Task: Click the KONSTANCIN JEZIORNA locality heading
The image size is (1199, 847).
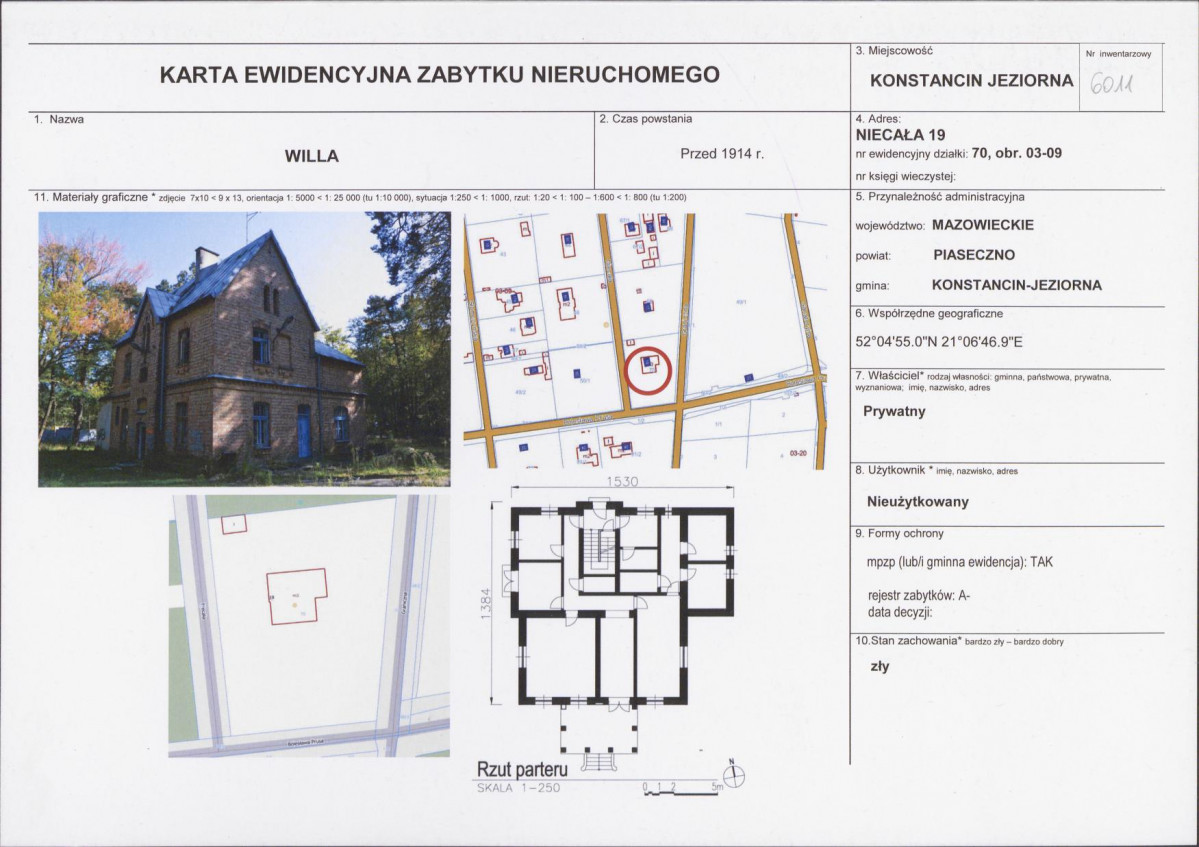Action: (971, 81)
